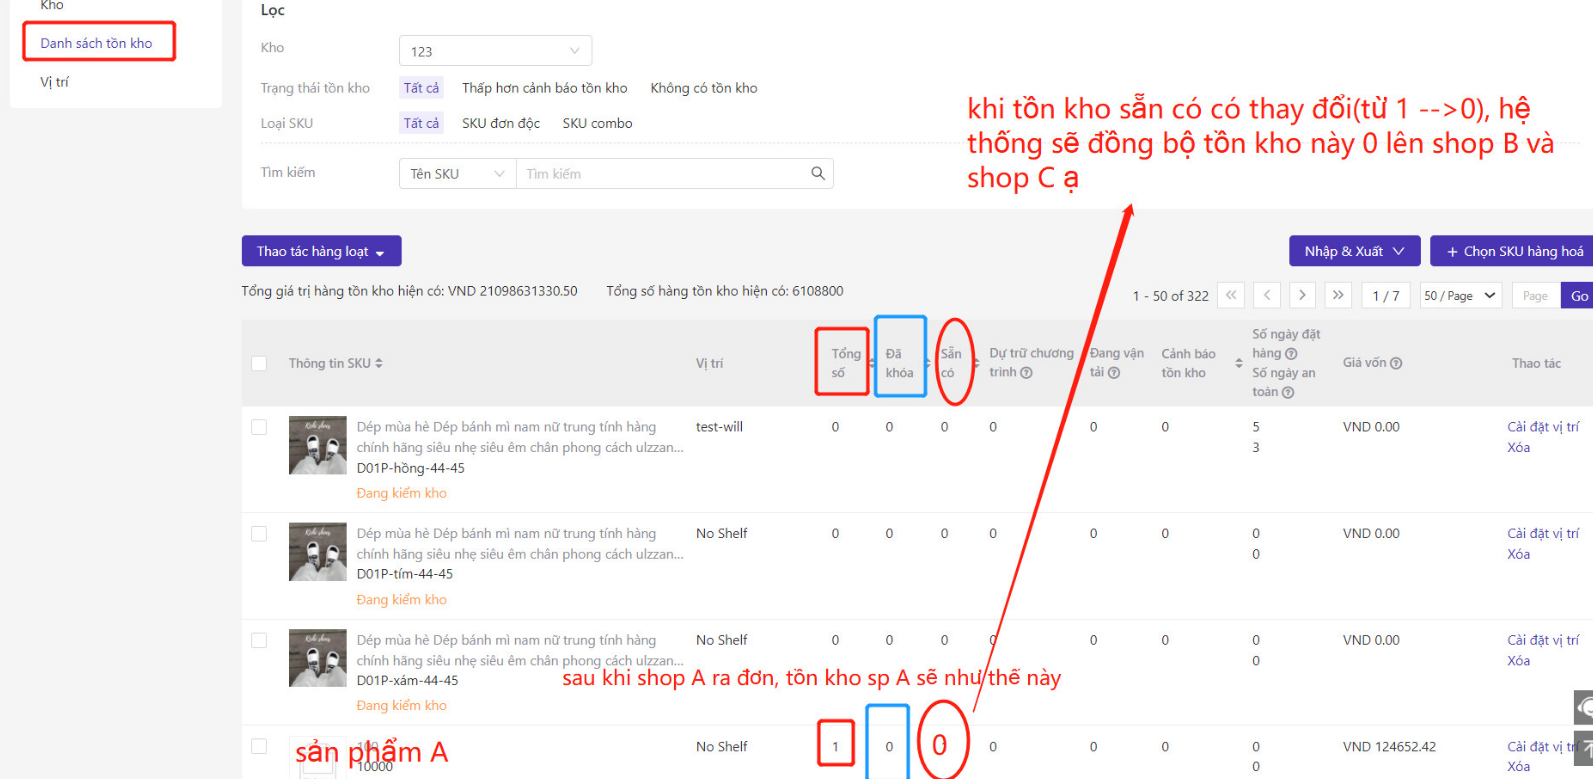Click Xóa link for D01P-tím-44-45 row

pyautogui.click(x=1518, y=554)
